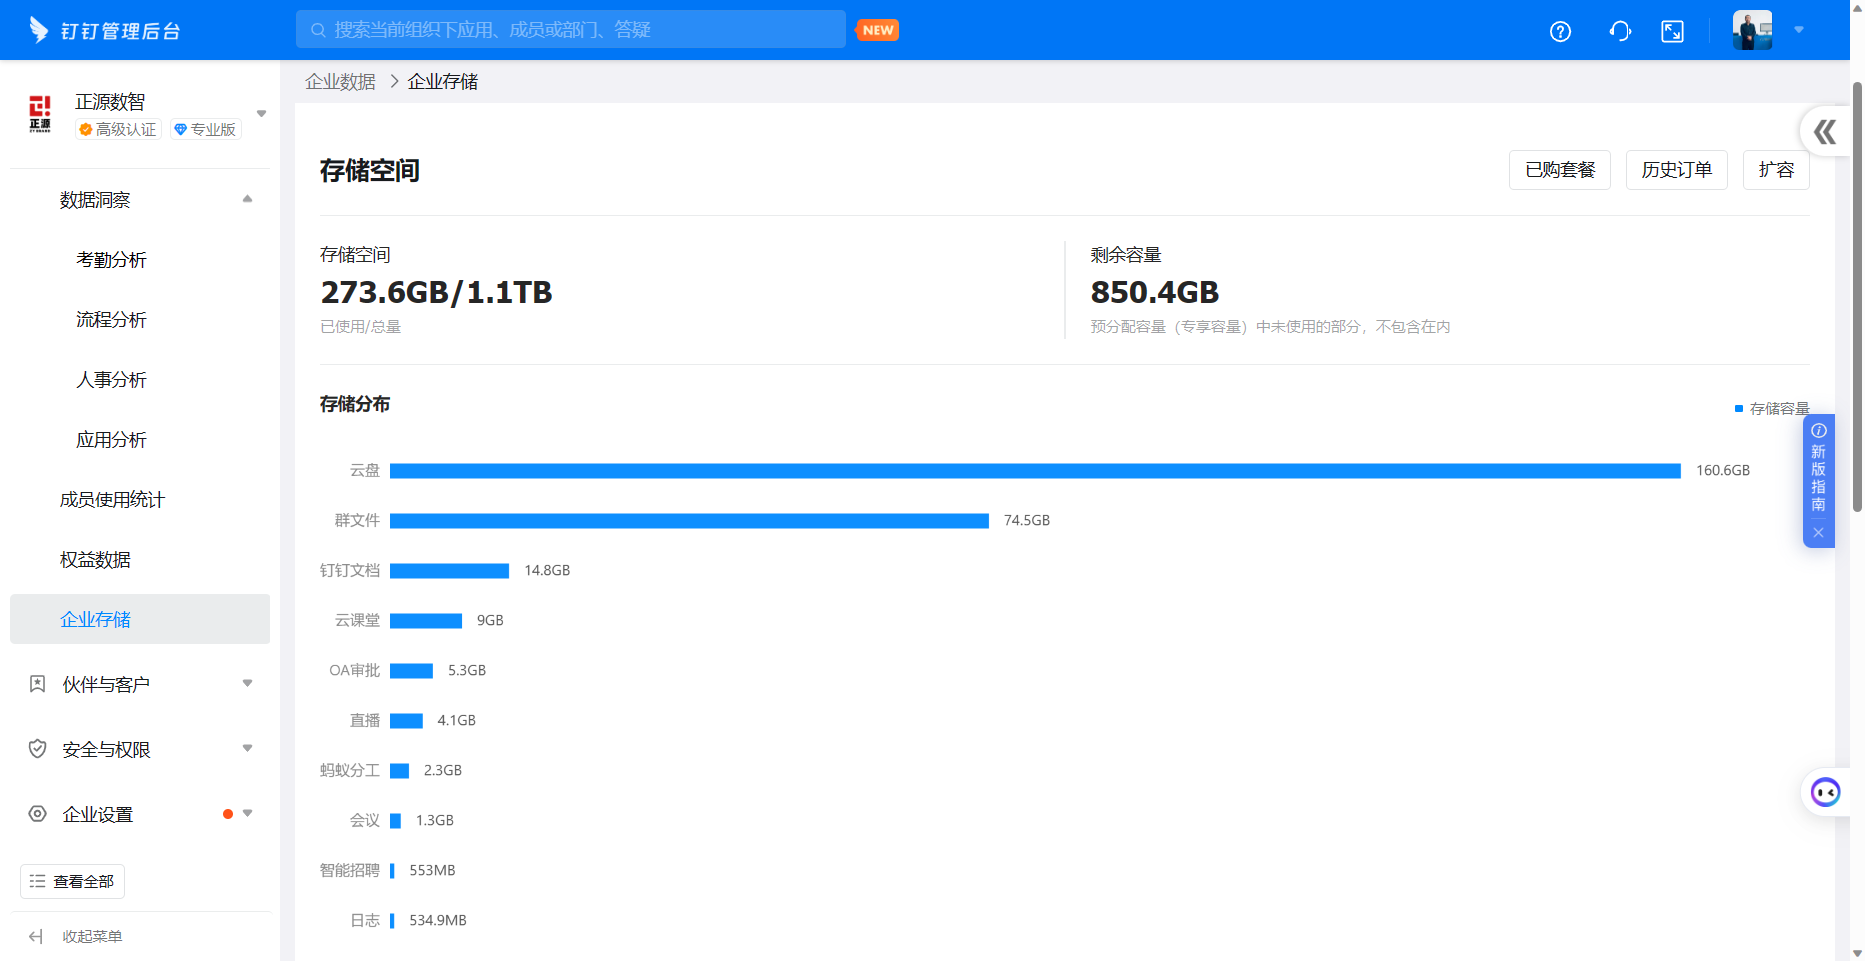The height and width of the screenshot is (961, 1865).
Task: Click the 已购套餐 button
Action: click(x=1560, y=170)
